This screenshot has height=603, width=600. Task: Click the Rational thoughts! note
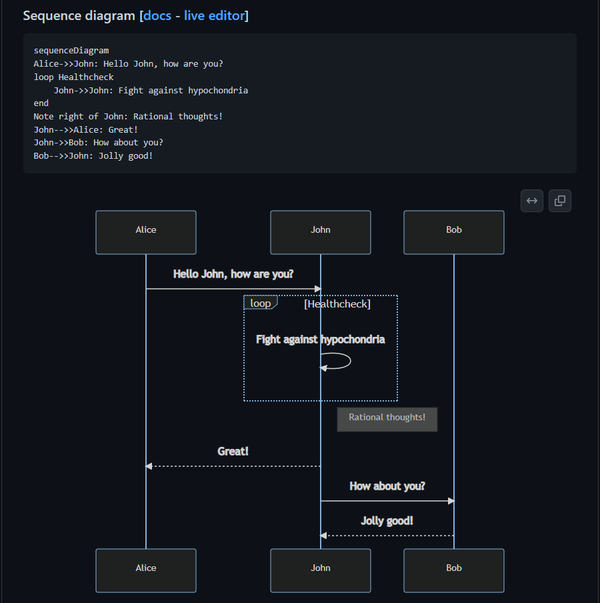pos(387,418)
